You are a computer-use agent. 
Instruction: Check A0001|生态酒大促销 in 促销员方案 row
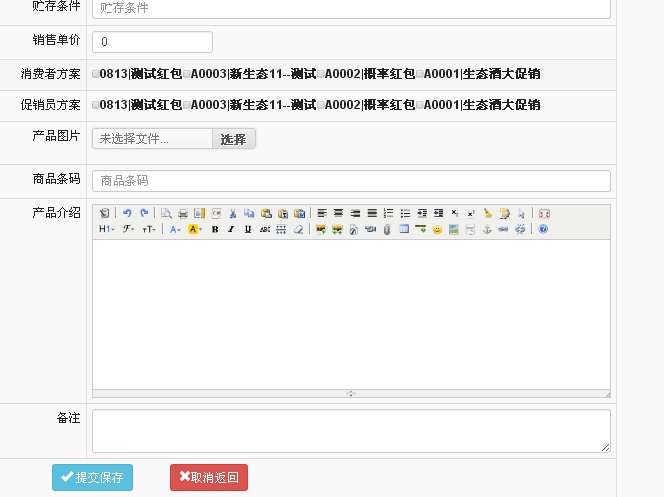420,105
